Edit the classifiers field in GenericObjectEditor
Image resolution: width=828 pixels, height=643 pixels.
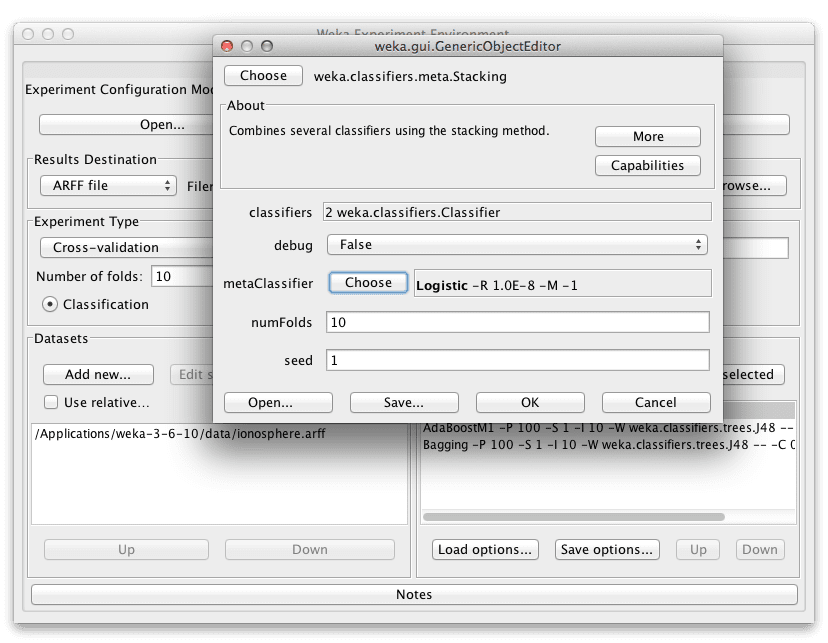point(517,212)
